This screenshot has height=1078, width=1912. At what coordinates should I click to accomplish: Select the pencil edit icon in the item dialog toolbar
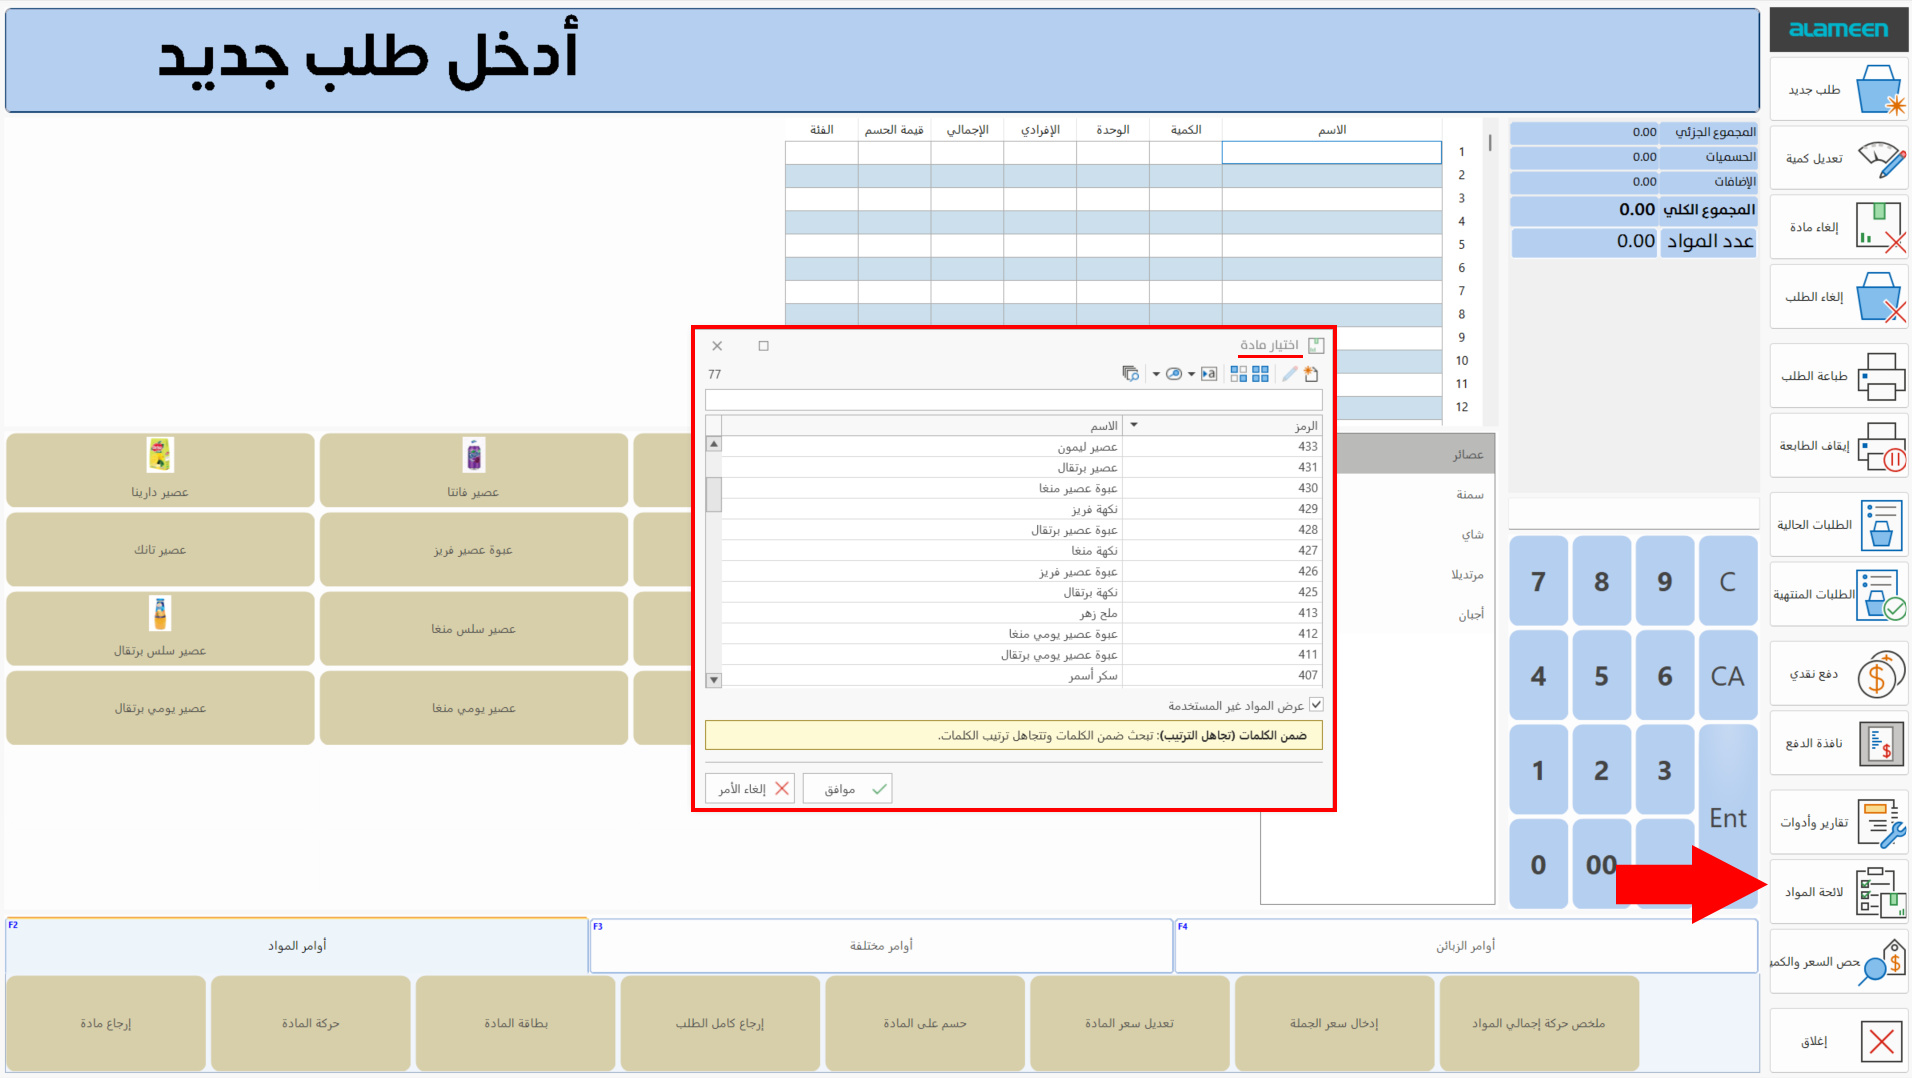tap(1289, 374)
